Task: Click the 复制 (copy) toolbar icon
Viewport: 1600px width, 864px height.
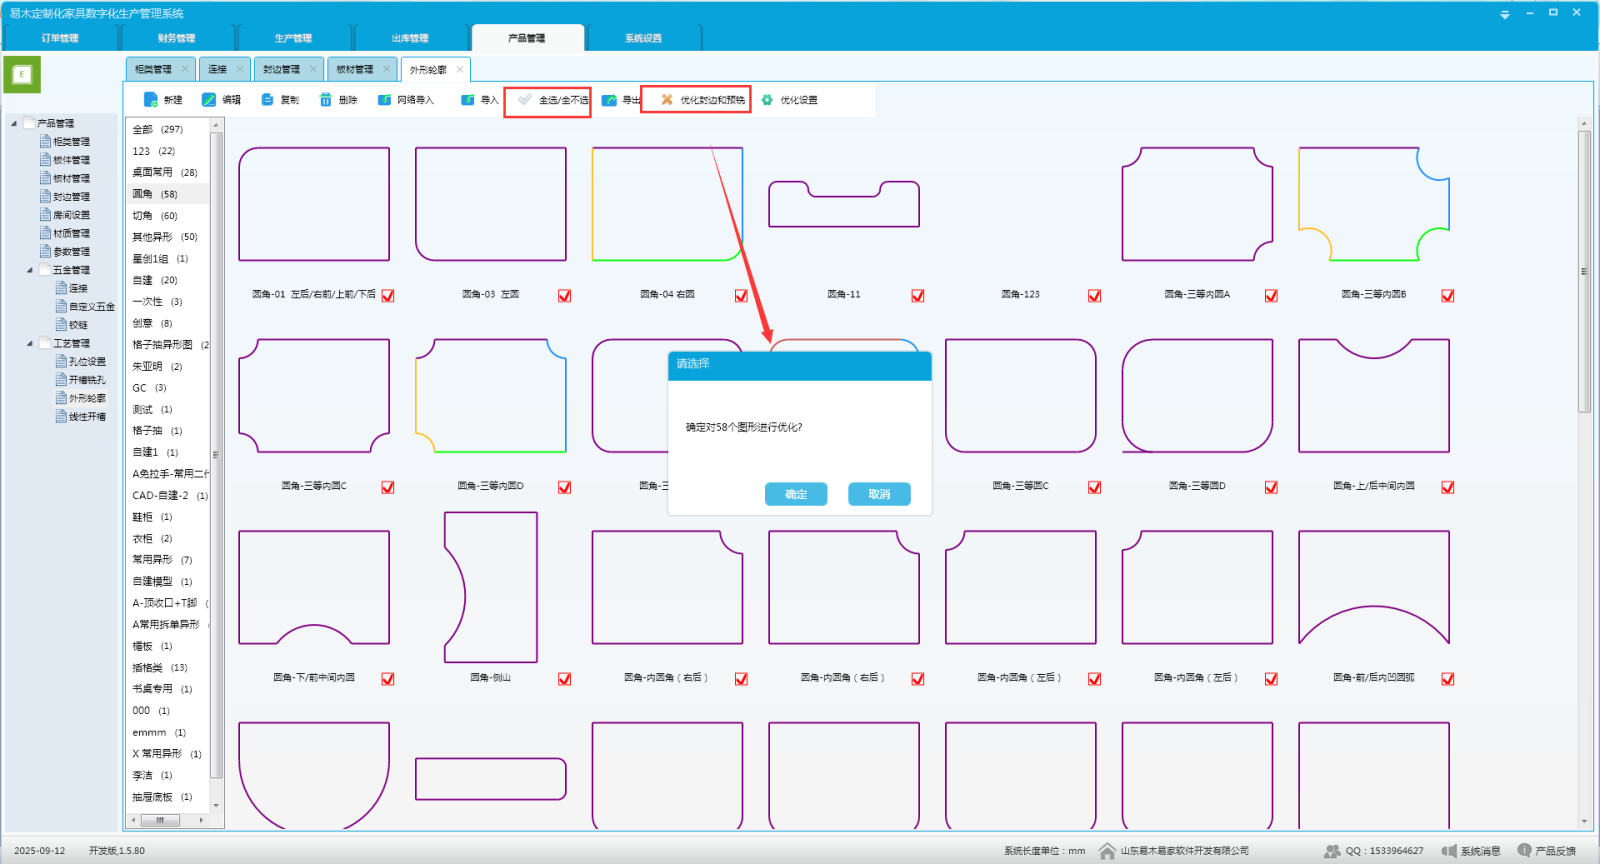Action: click(x=267, y=100)
